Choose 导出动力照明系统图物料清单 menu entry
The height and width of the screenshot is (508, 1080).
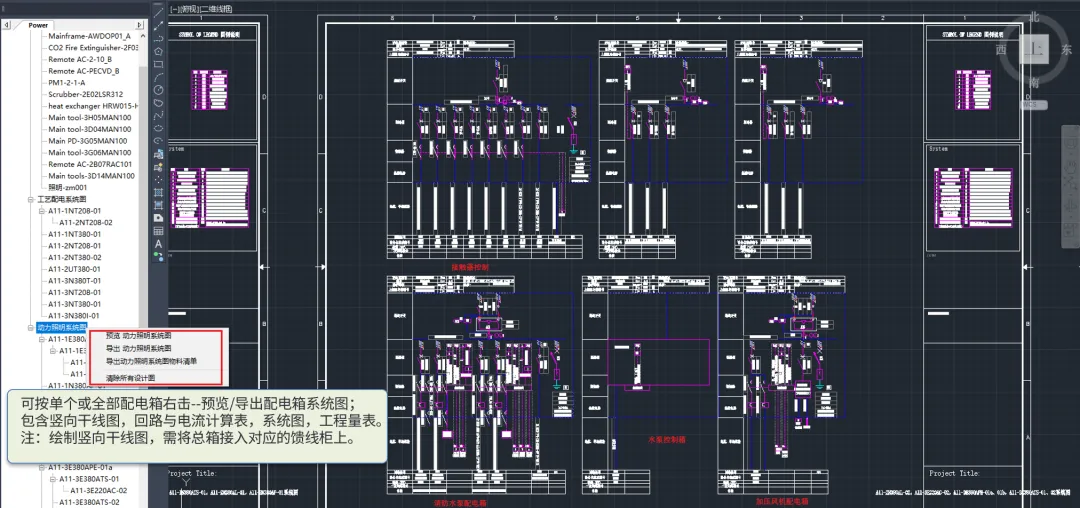152,361
